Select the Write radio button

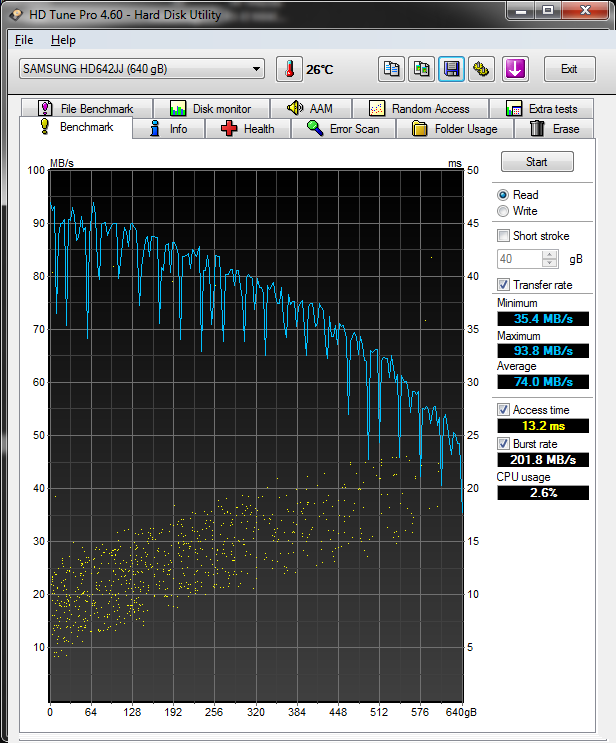coord(503,211)
